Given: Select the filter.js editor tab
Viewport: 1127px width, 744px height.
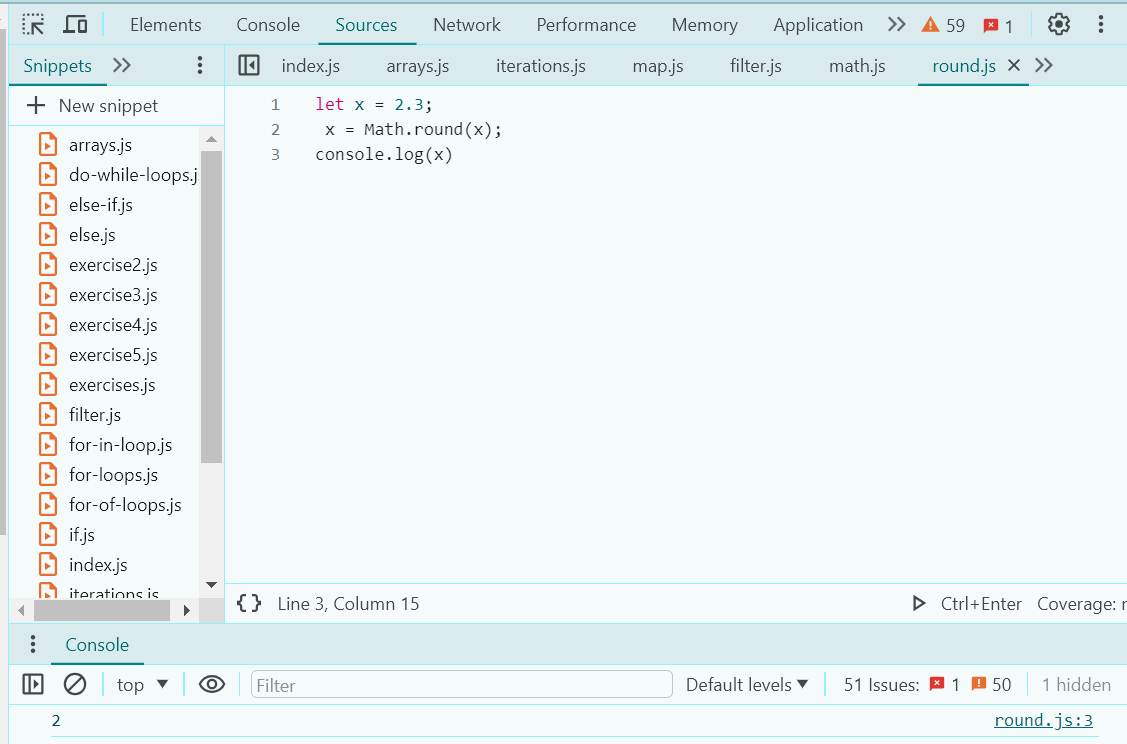Looking at the screenshot, I should pos(755,65).
